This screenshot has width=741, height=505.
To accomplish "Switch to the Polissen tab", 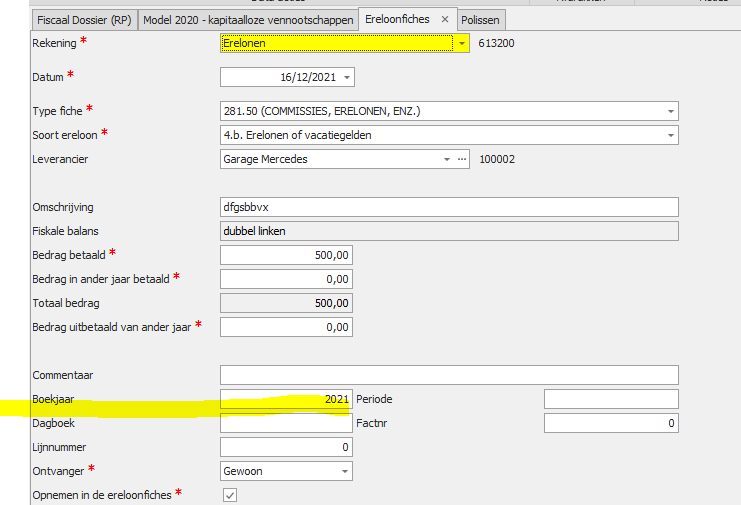I will (x=482, y=20).
